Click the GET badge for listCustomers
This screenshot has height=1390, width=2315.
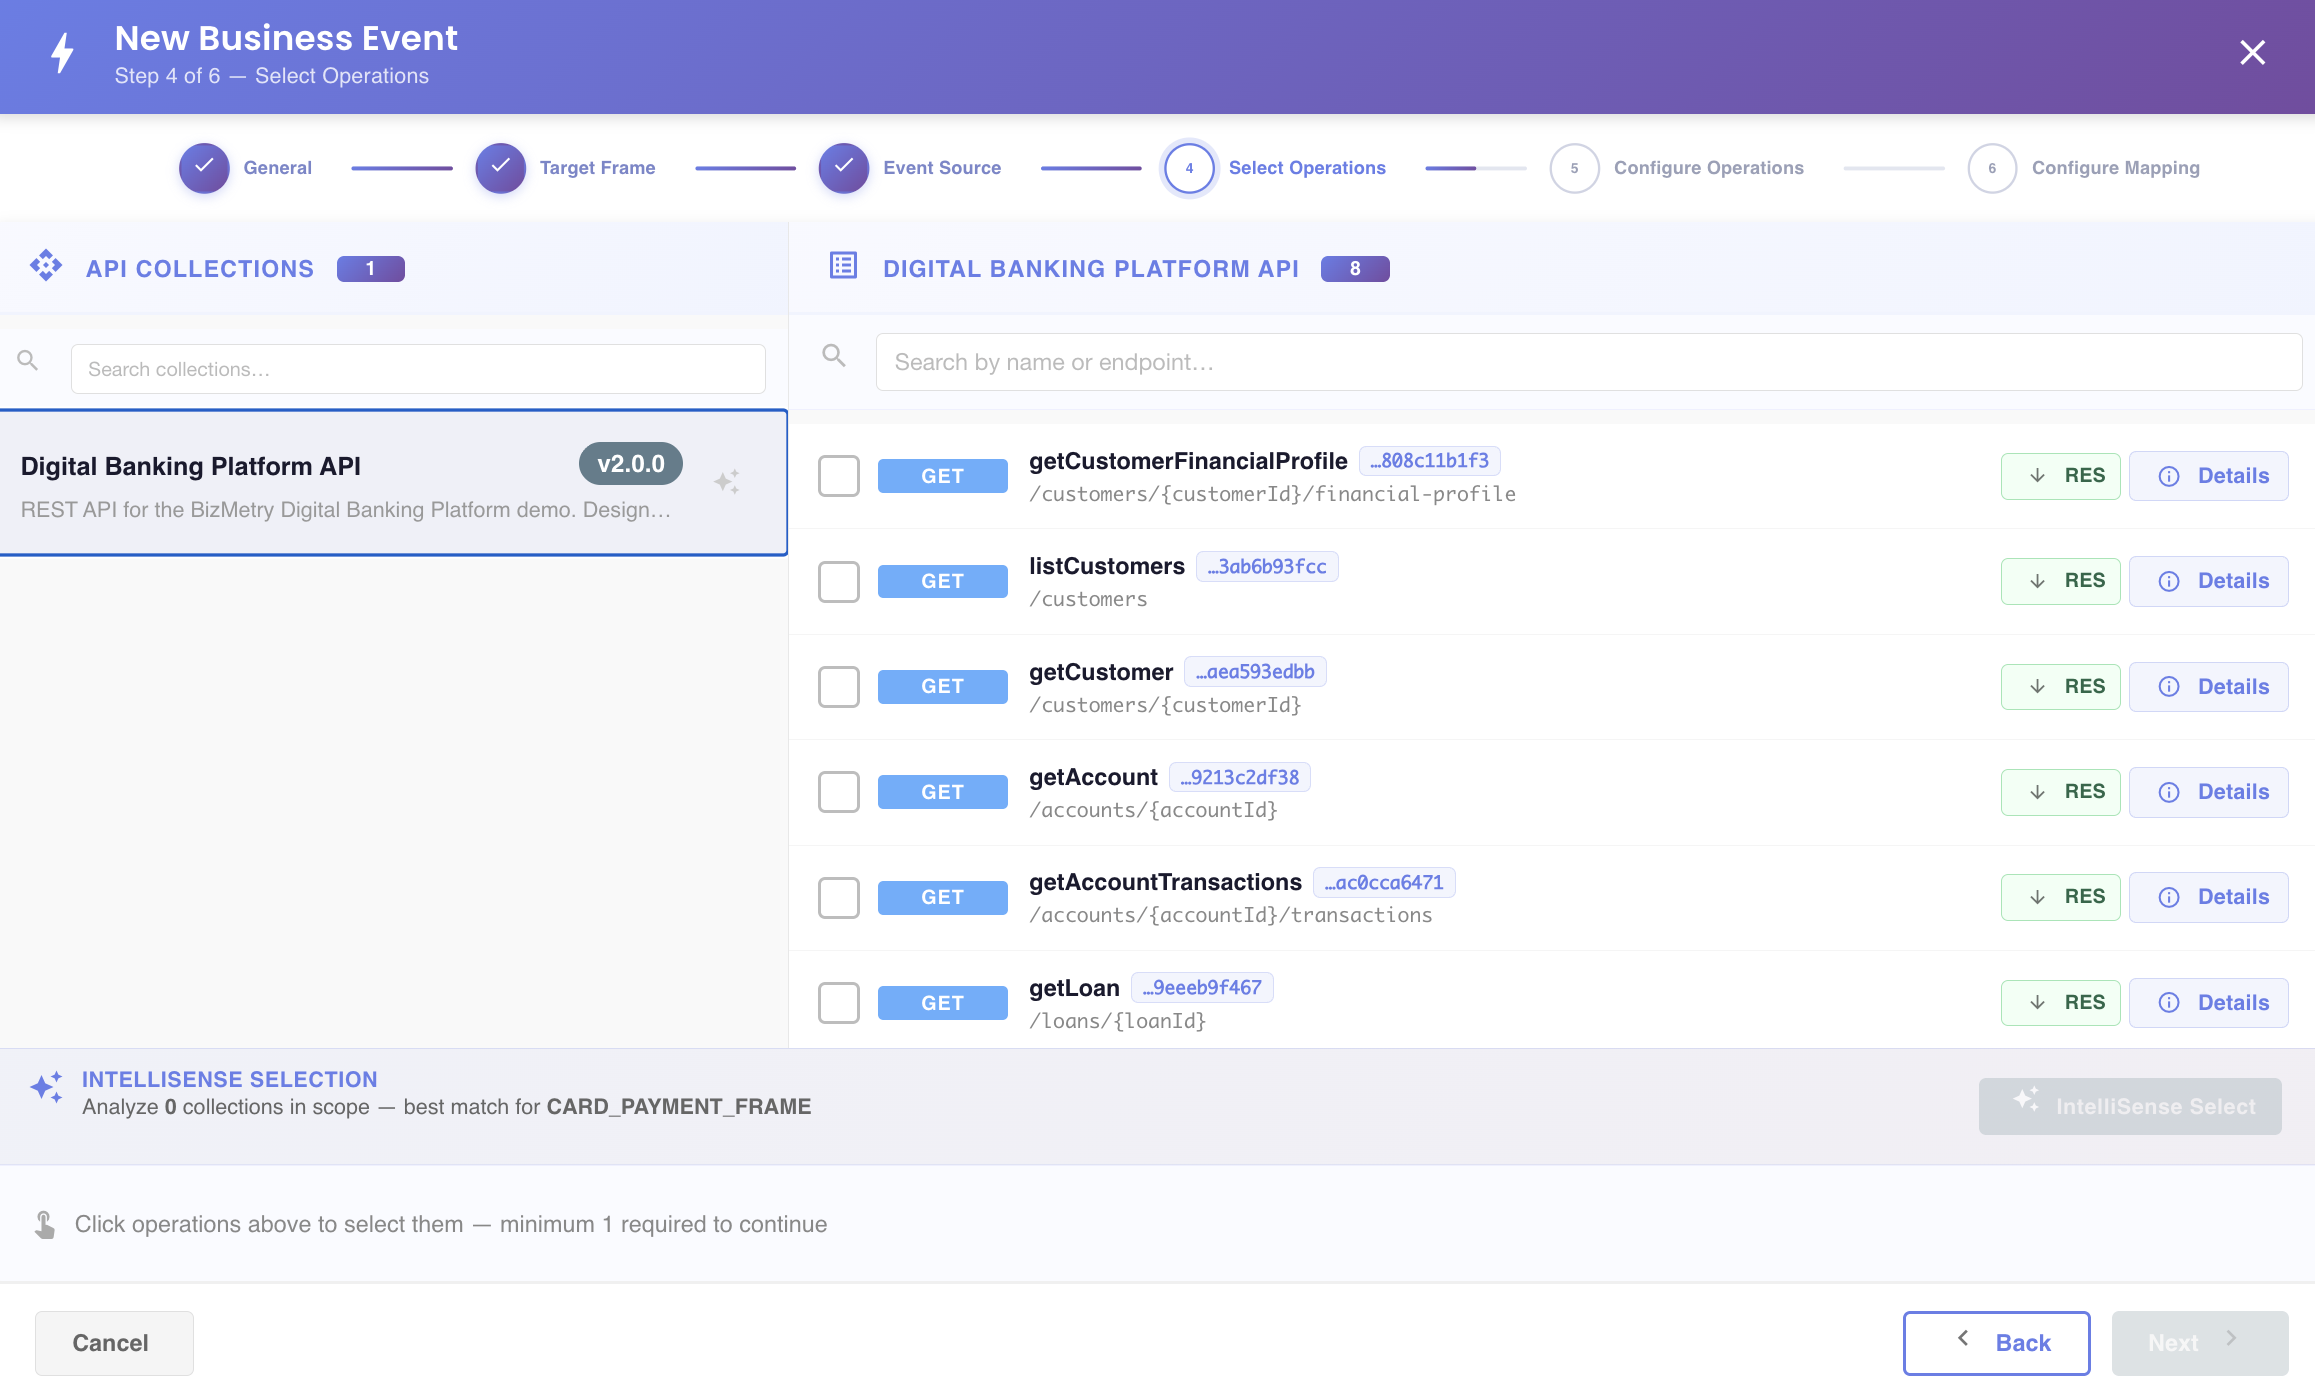(x=942, y=581)
